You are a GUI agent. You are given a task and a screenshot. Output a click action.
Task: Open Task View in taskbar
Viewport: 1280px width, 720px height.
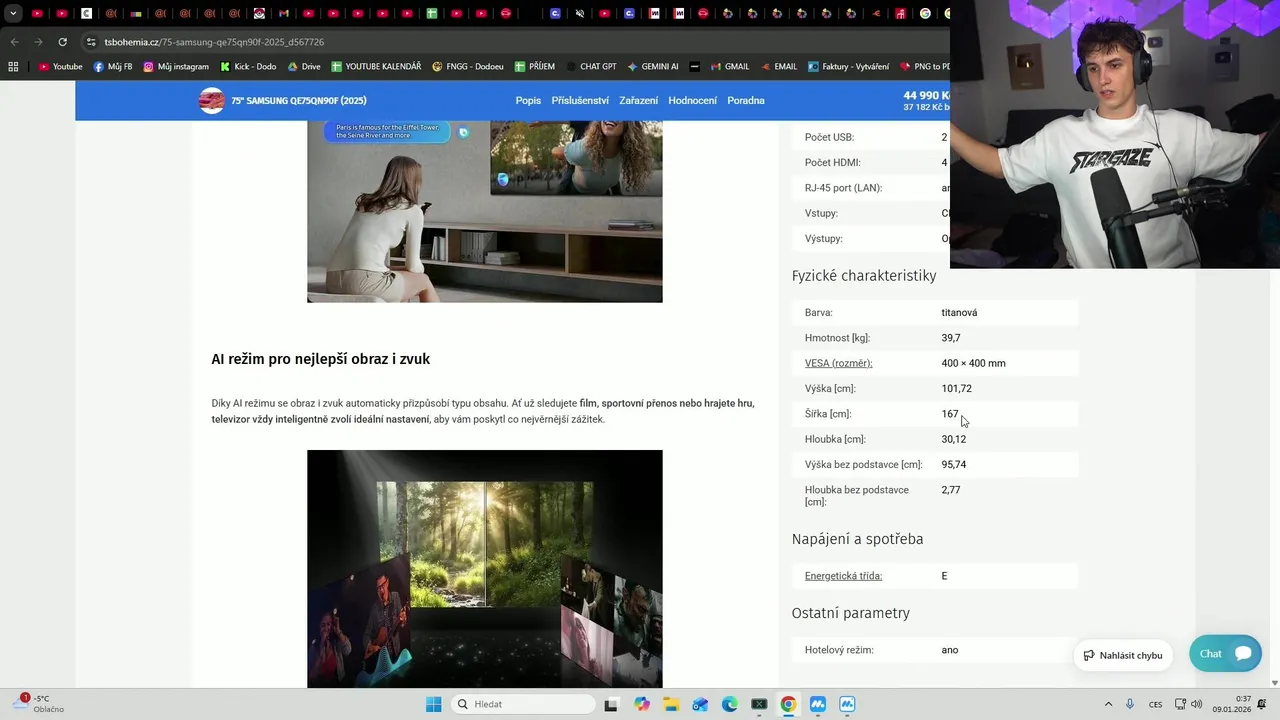point(611,704)
